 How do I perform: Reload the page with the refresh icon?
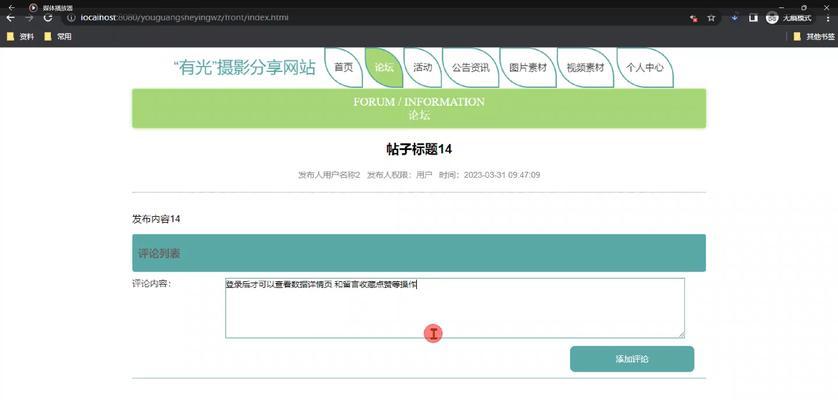[48, 18]
